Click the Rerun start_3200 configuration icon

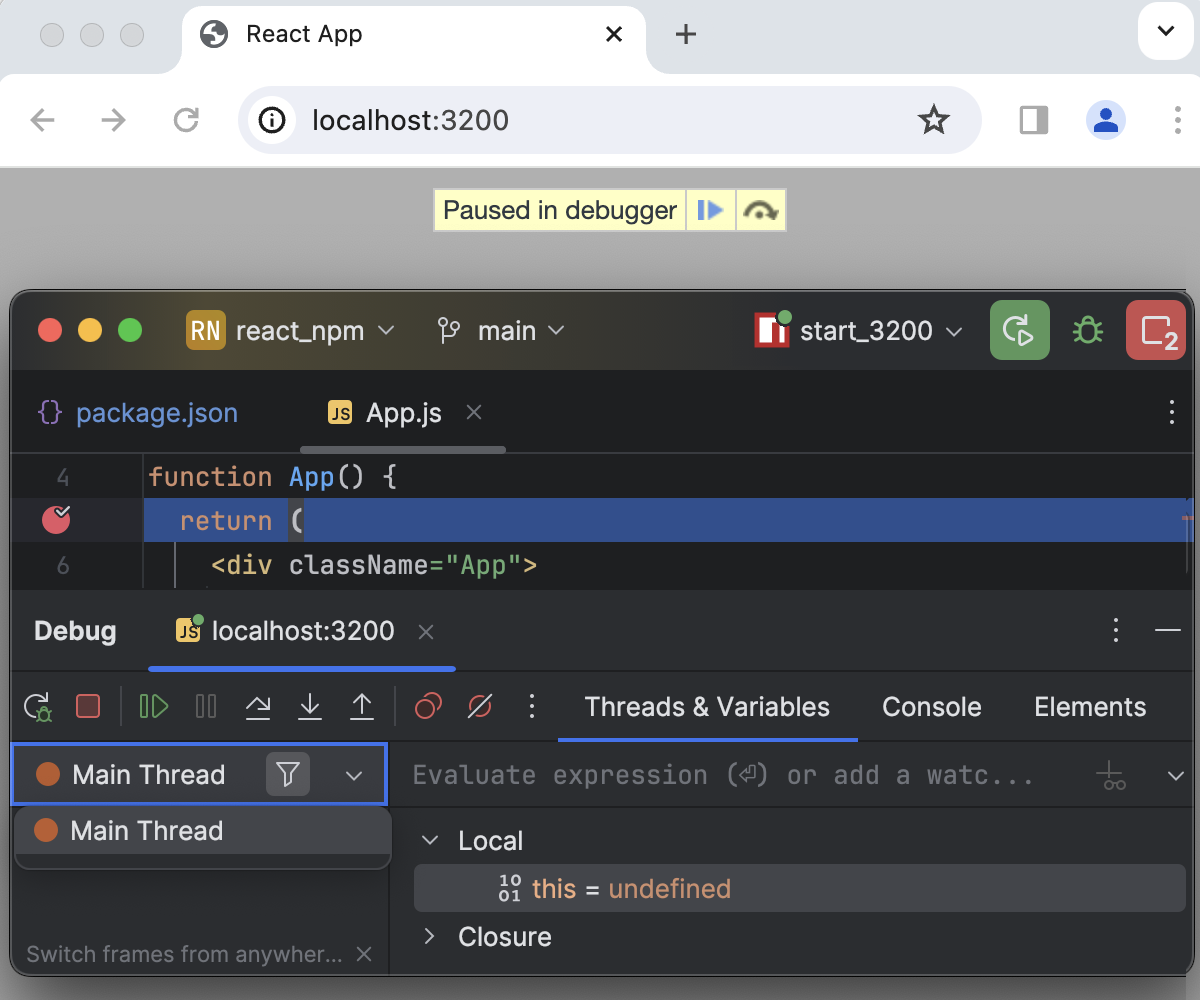(1019, 330)
